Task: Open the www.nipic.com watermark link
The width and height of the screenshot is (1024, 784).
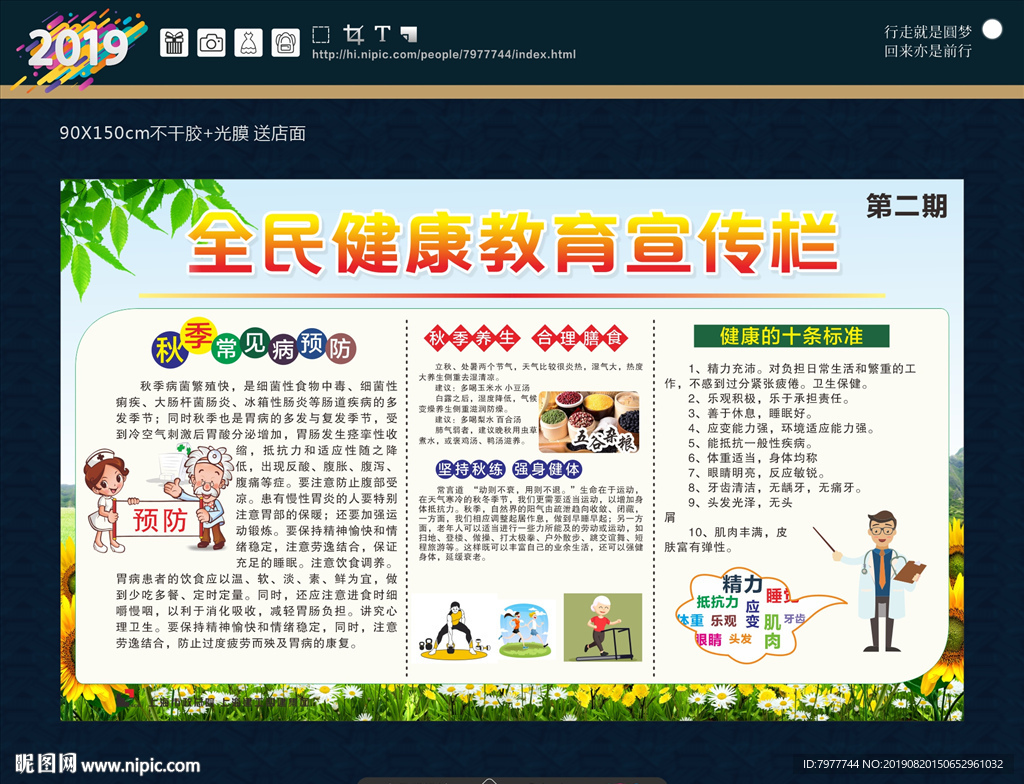Action: (140, 765)
